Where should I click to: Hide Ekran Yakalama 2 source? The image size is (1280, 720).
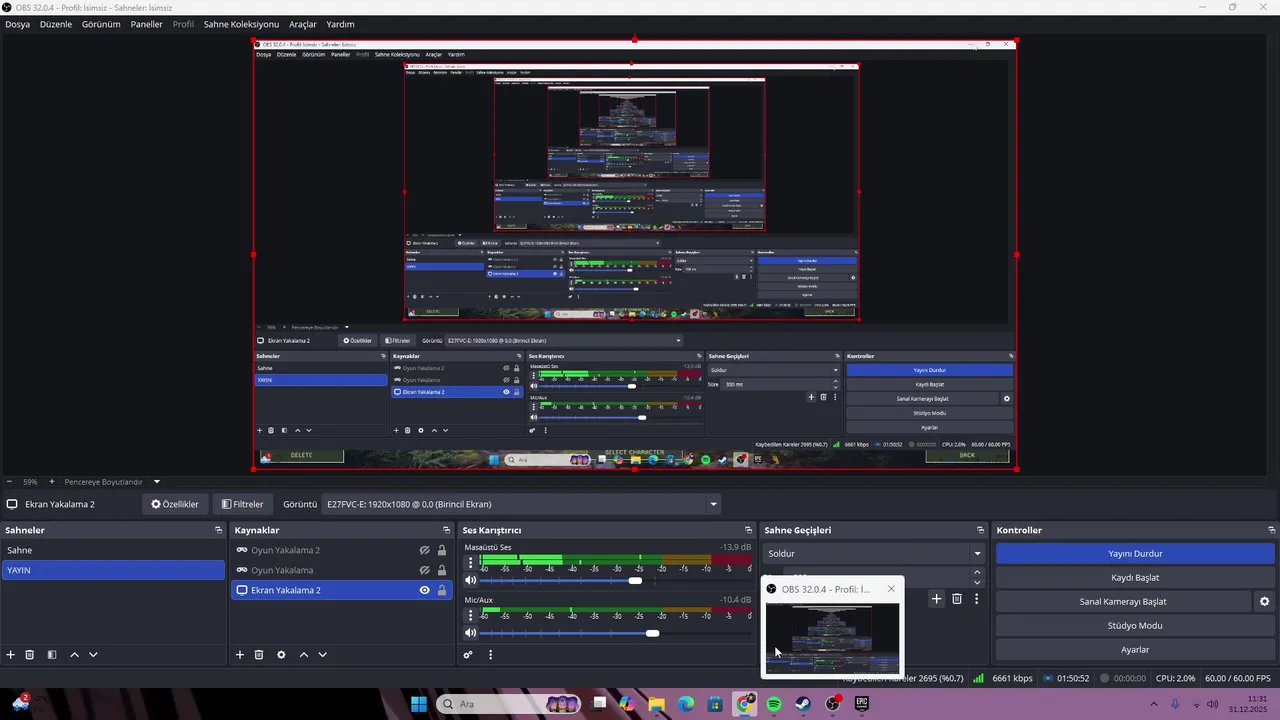point(424,590)
